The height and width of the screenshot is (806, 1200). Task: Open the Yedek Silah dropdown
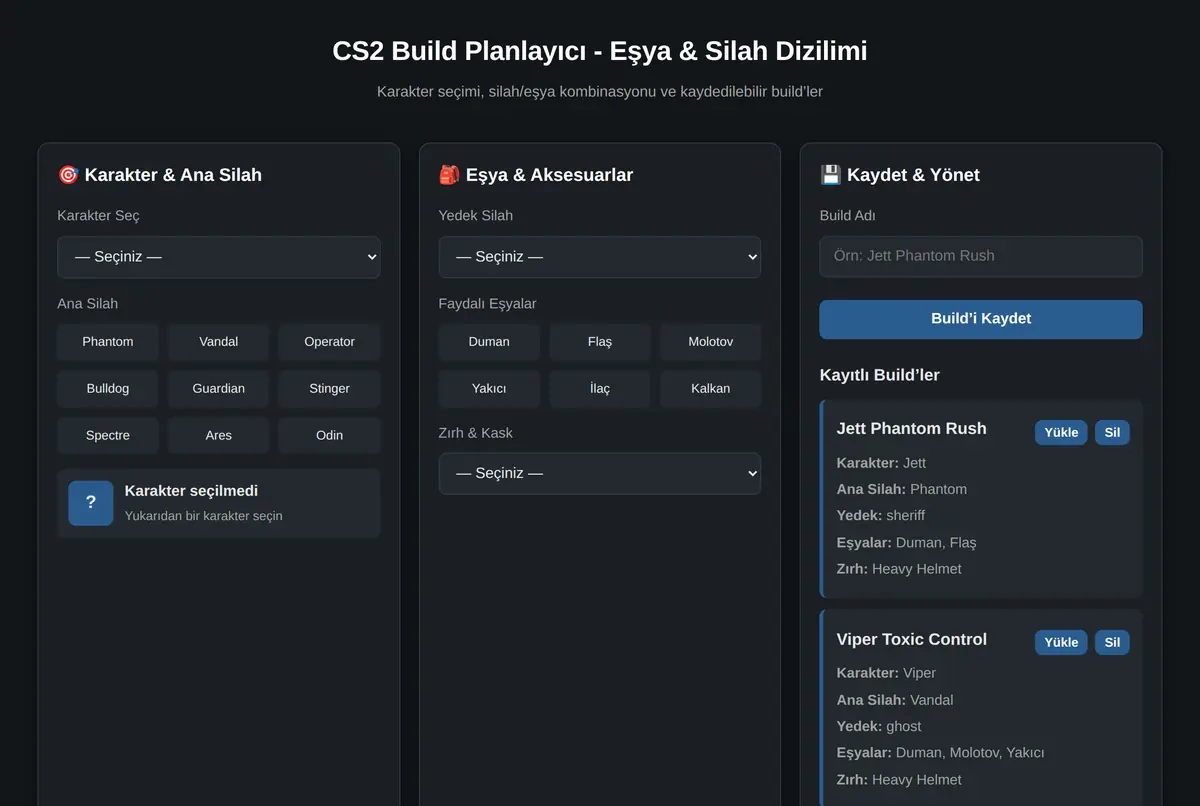coord(599,257)
